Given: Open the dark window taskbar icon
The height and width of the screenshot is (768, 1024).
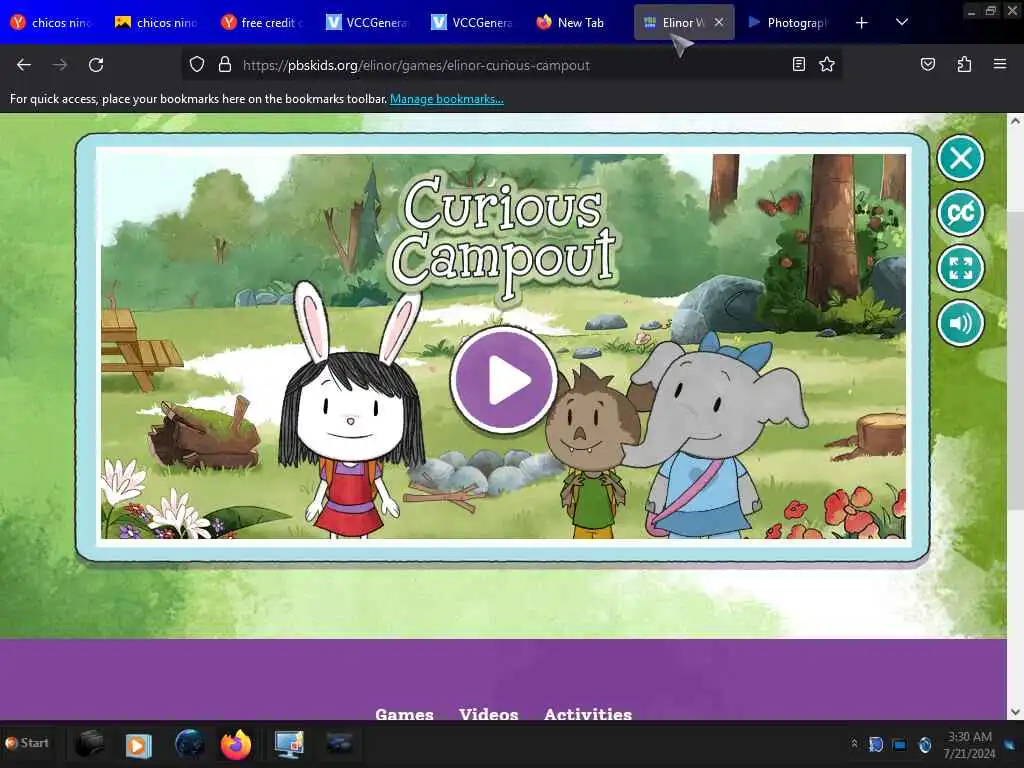Looking at the screenshot, I should (x=340, y=744).
